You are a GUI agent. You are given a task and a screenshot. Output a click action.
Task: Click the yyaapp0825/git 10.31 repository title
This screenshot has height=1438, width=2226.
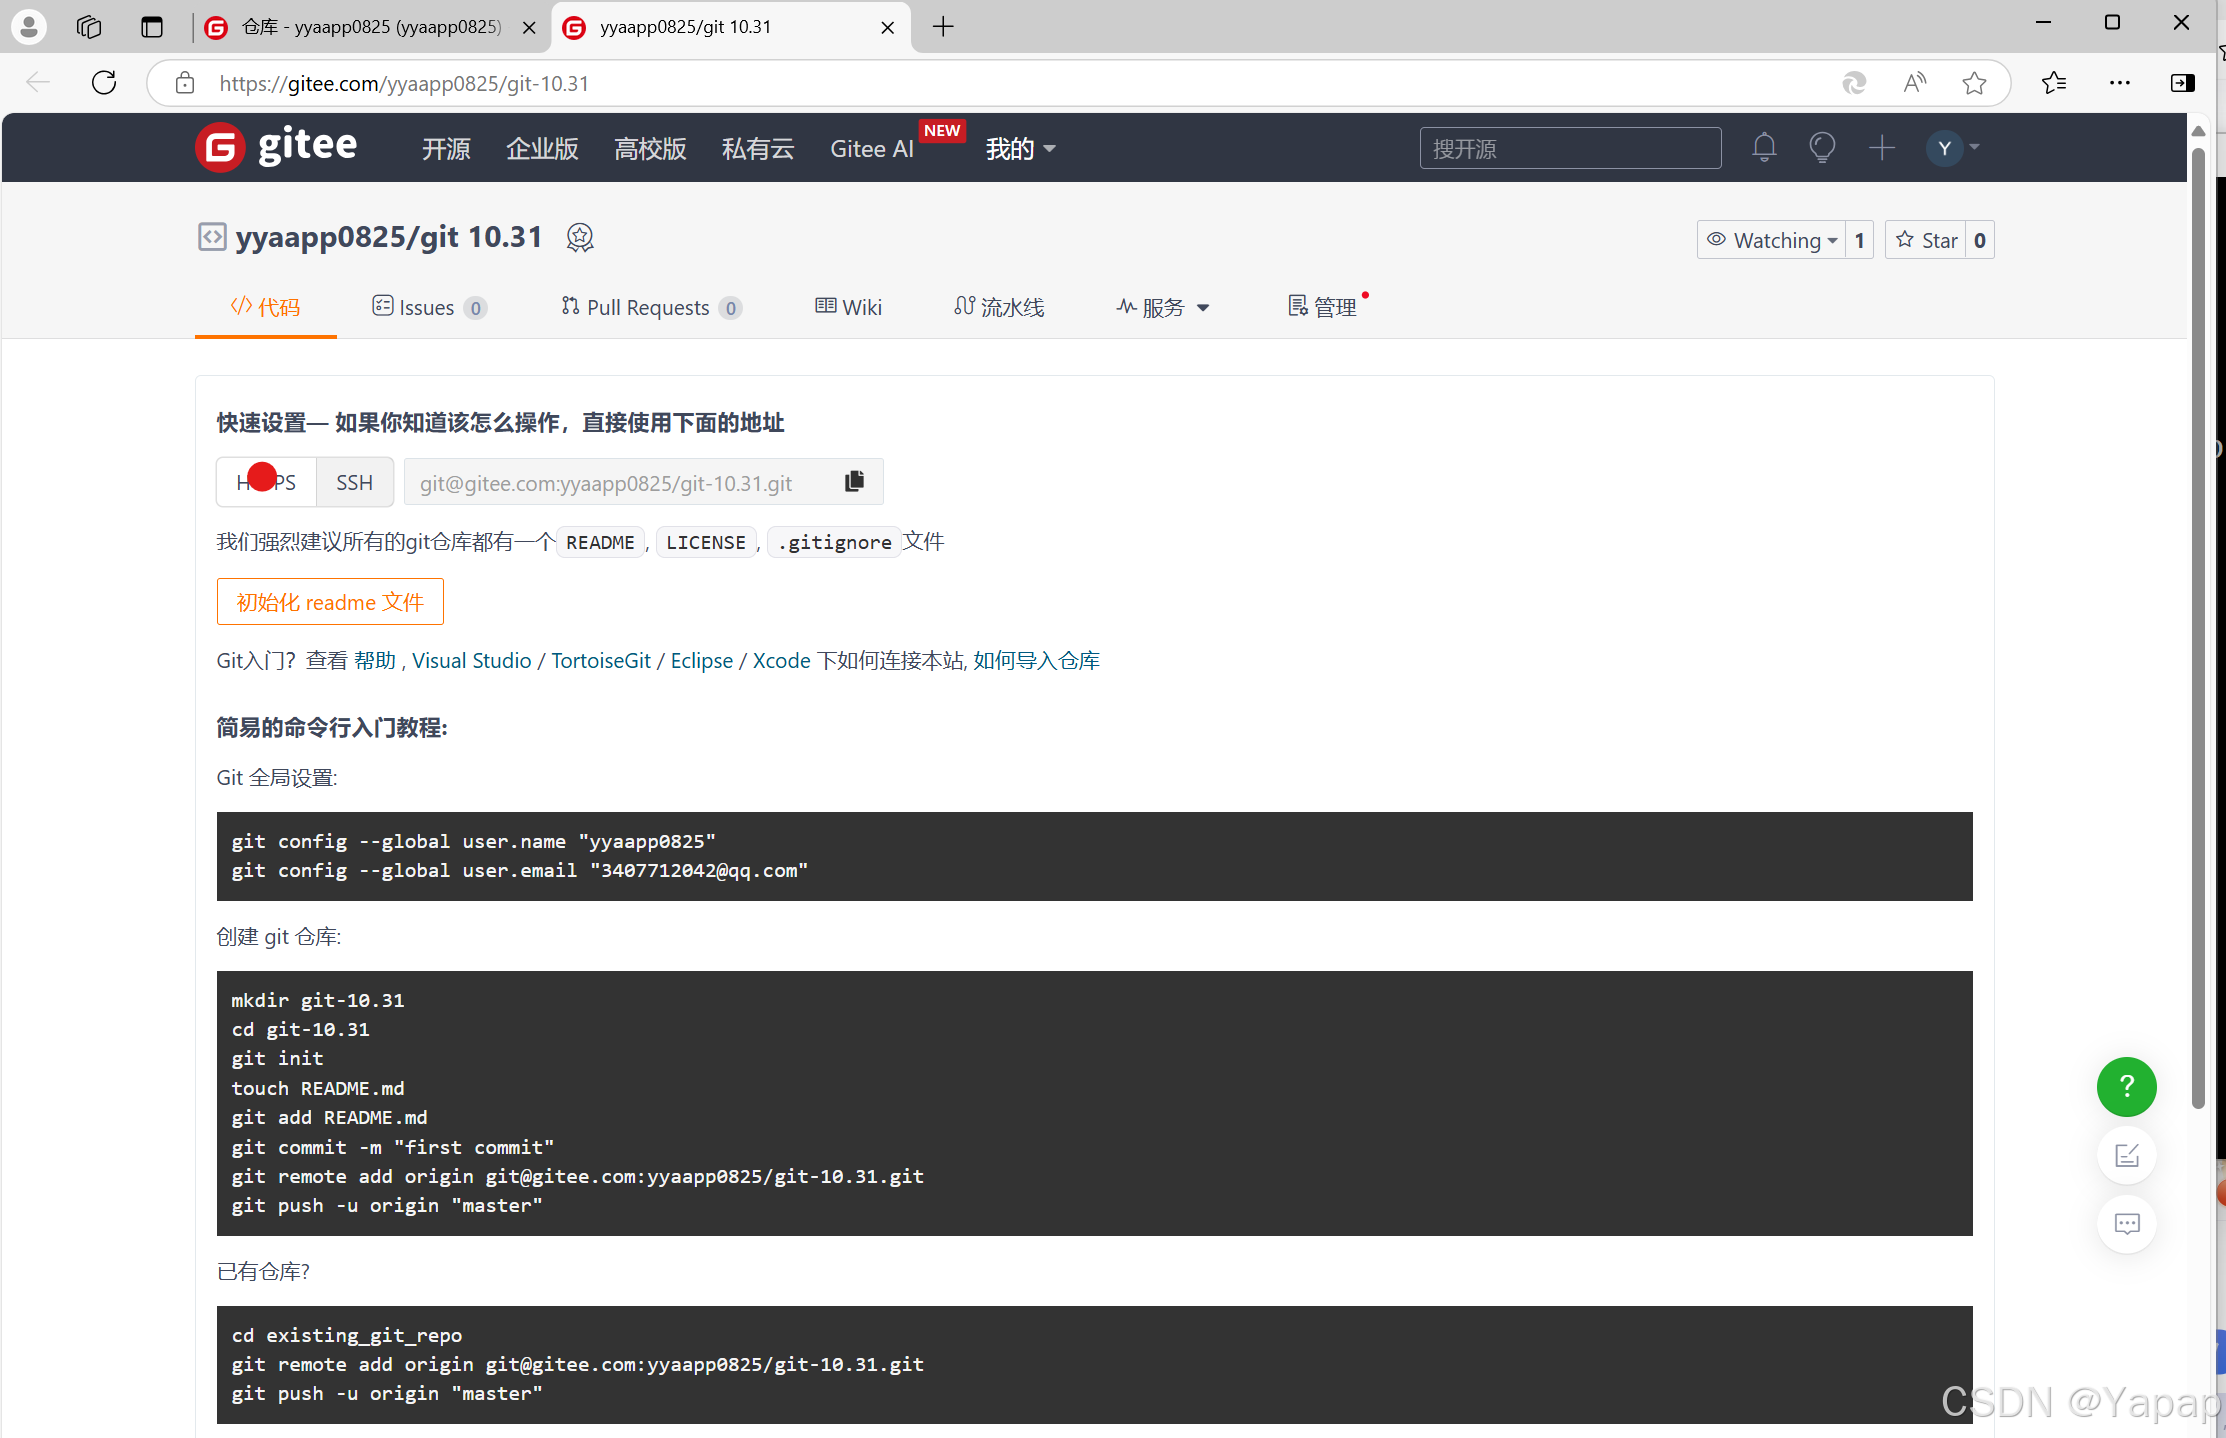(389, 237)
